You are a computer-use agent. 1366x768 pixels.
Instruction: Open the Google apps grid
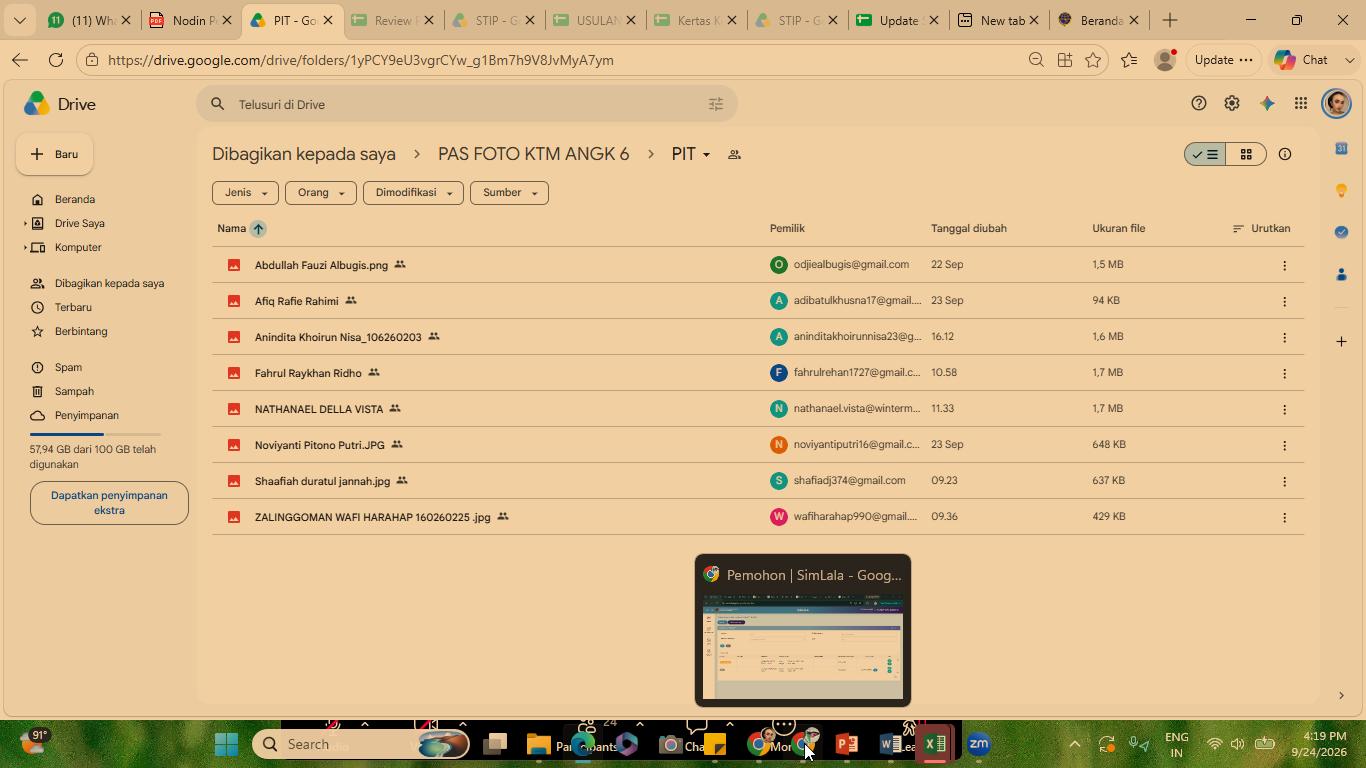[x=1301, y=104]
